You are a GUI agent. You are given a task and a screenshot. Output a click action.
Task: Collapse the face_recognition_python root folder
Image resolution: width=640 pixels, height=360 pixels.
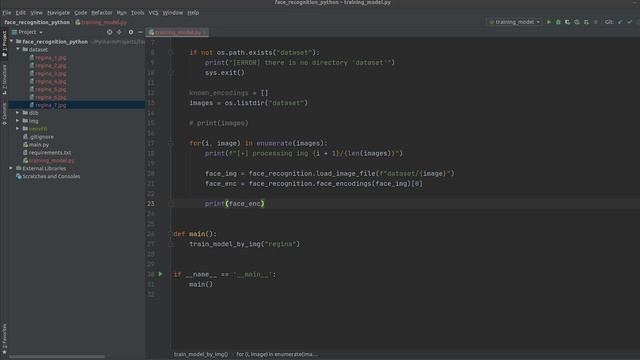[11, 42]
